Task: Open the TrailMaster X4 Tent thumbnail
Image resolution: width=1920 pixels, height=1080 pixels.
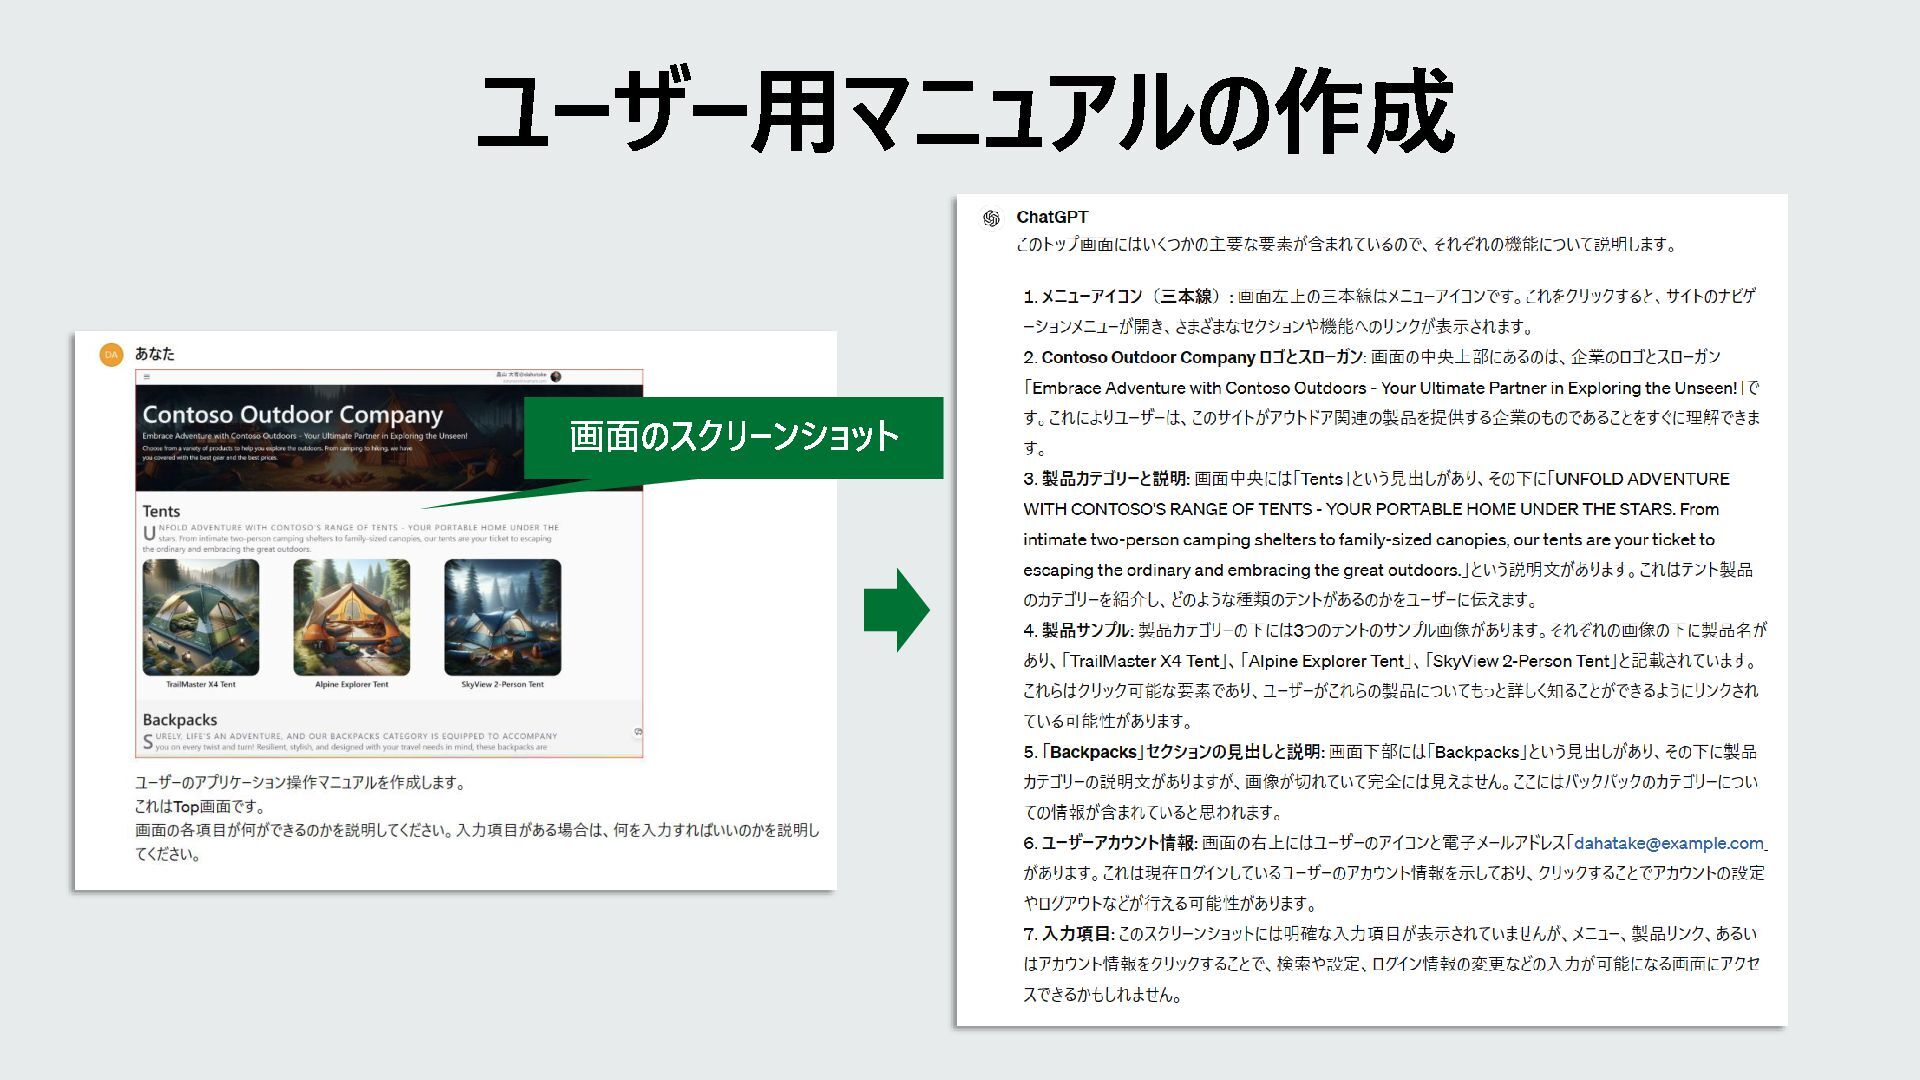Action: click(201, 617)
